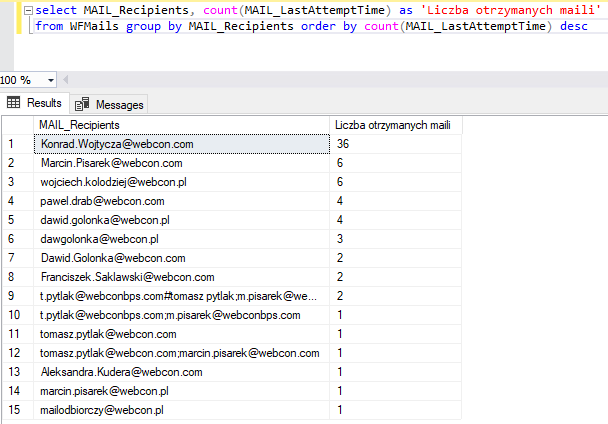The image size is (608, 424).
Task: Click the select keyword in the query
Action: (x=56, y=10)
